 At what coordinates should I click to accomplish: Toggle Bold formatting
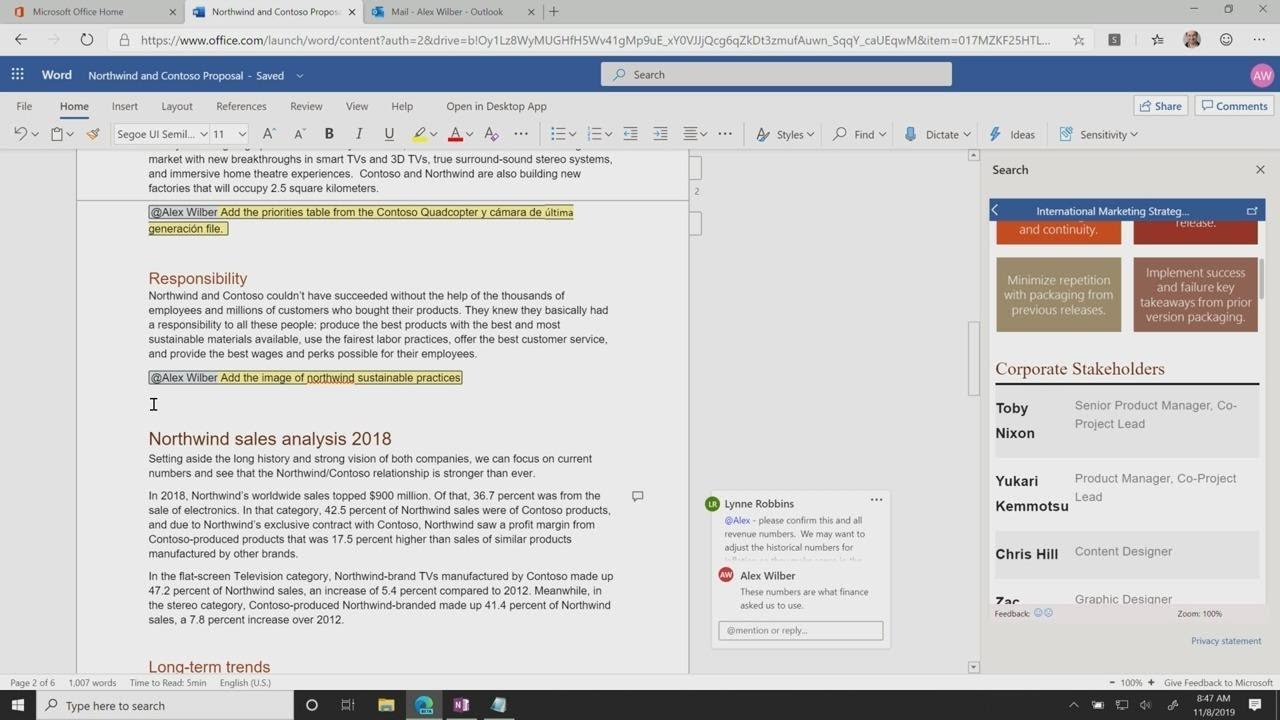[x=329, y=134]
